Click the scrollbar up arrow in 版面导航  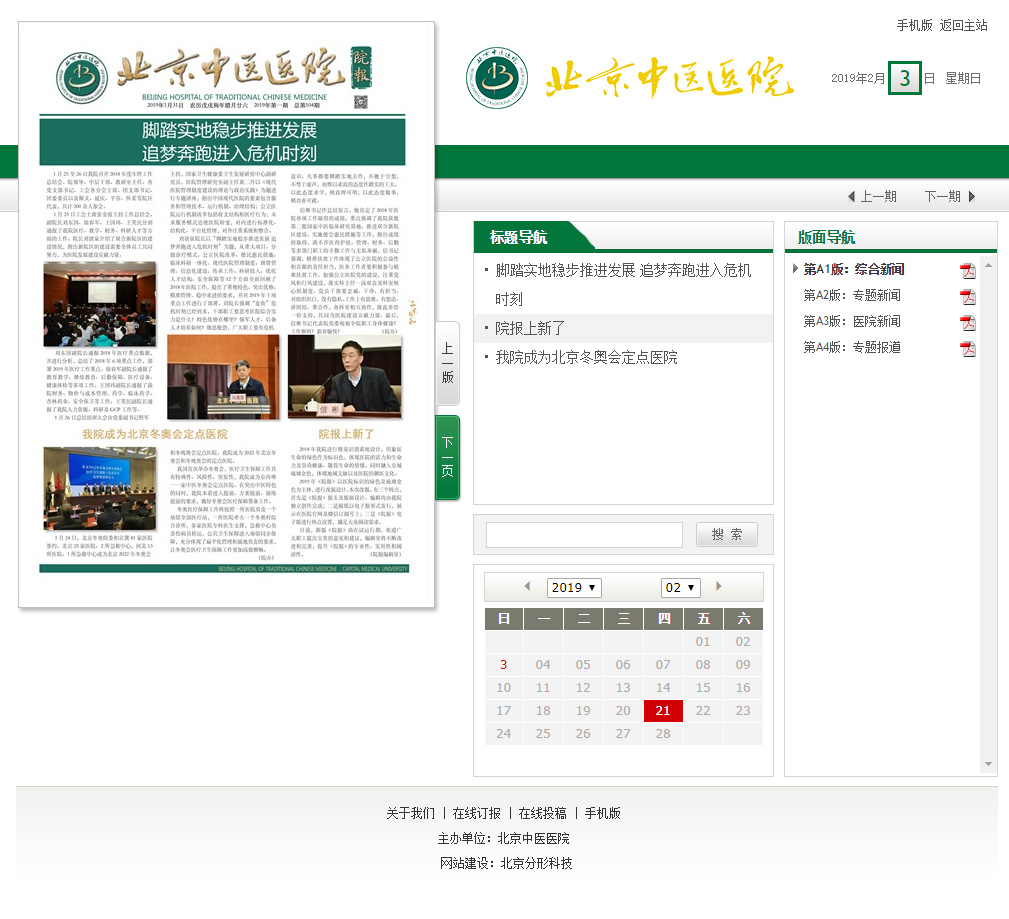(x=988, y=265)
